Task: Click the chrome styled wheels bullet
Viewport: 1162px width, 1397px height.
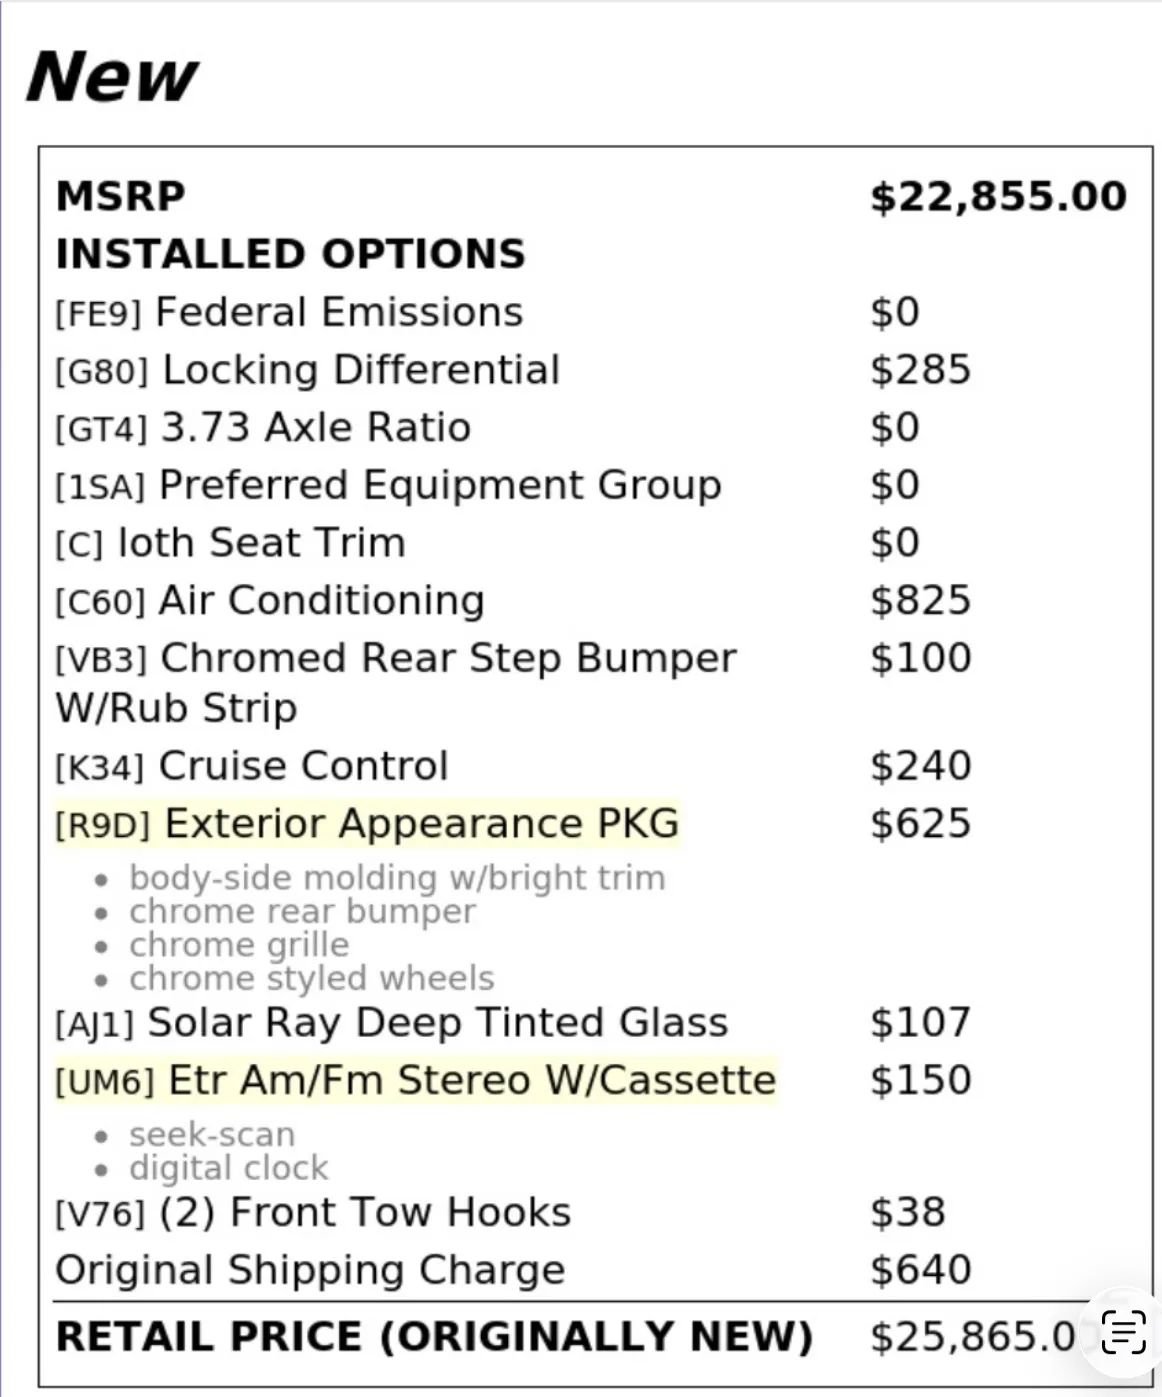Action: click(x=311, y=978)
